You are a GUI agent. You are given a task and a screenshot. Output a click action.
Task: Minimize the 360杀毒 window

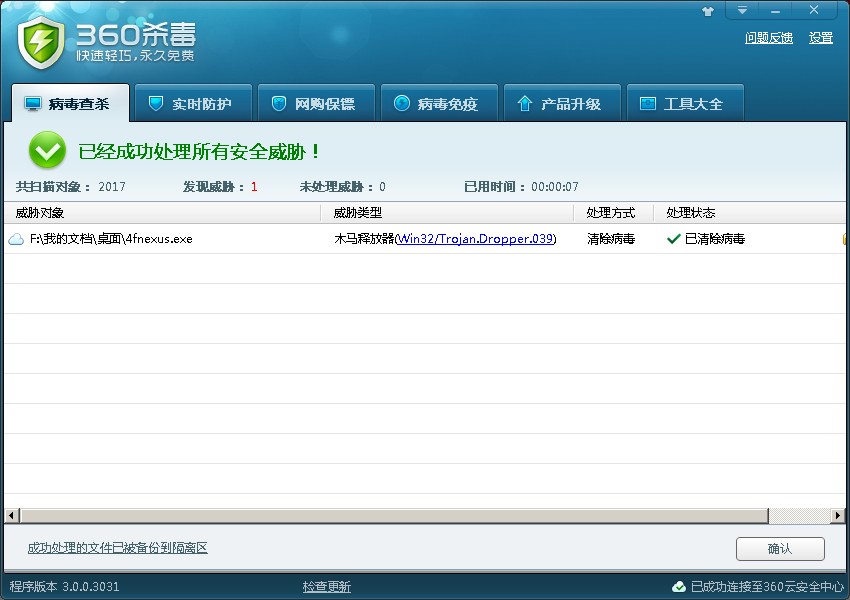775,10
